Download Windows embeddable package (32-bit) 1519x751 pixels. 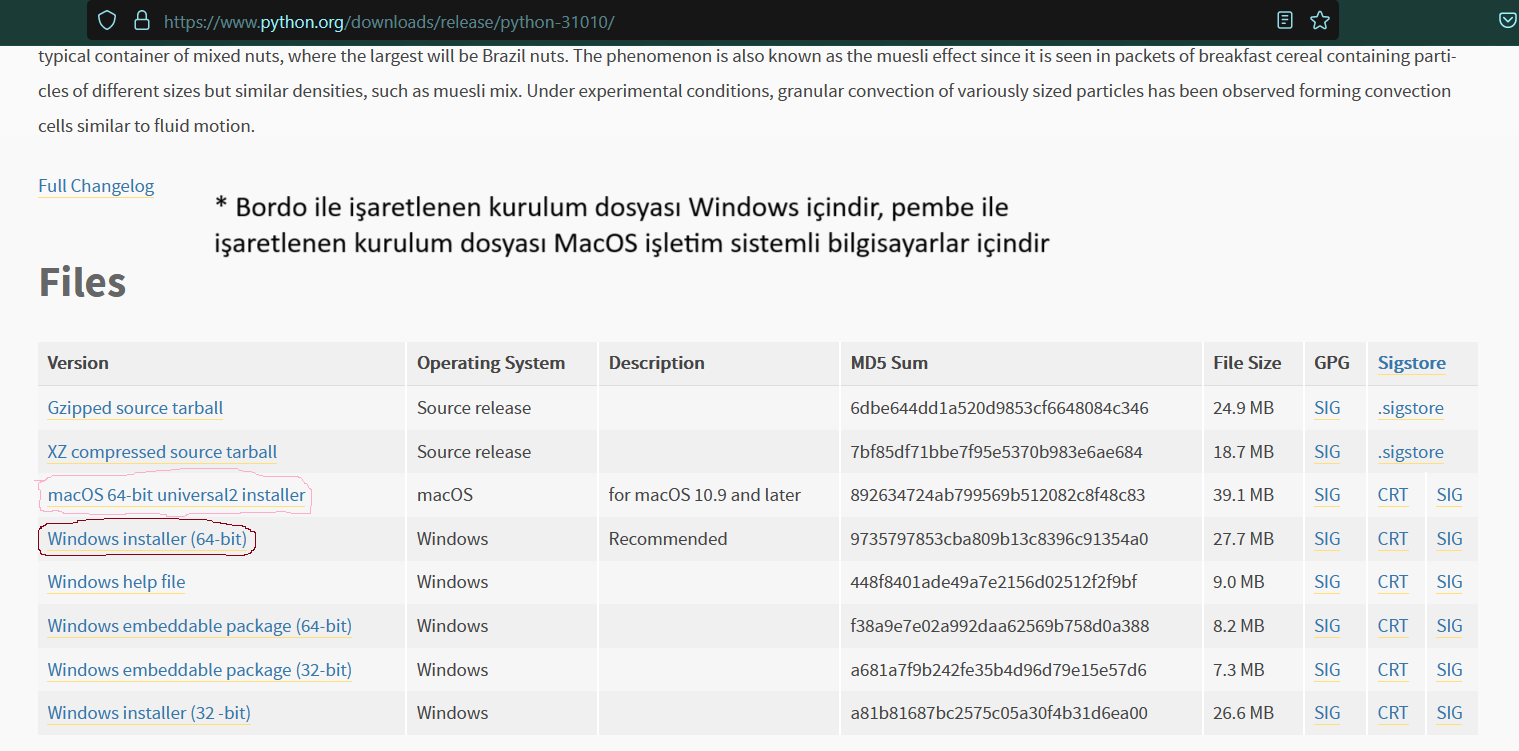(x=199, y=670)
